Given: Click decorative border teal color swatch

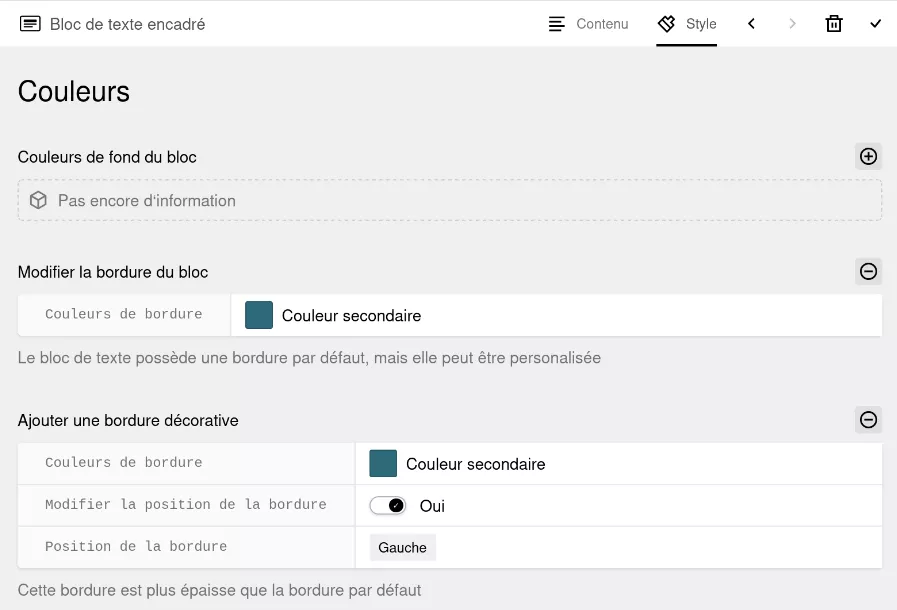Looking at the screenshot, I should point(383,464).
